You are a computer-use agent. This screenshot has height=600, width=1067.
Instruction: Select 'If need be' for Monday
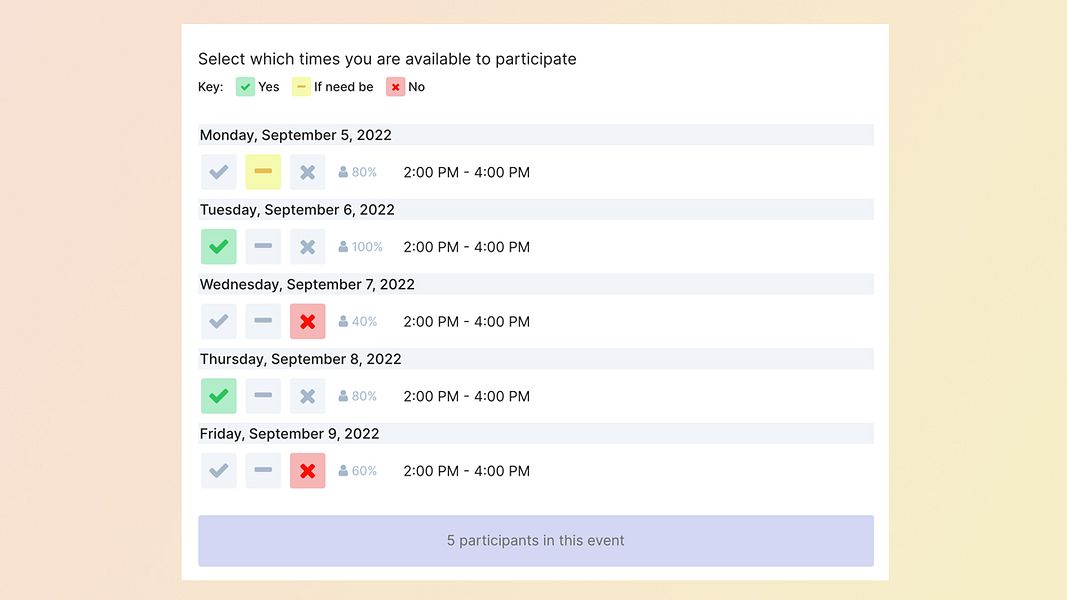point(263,172)
